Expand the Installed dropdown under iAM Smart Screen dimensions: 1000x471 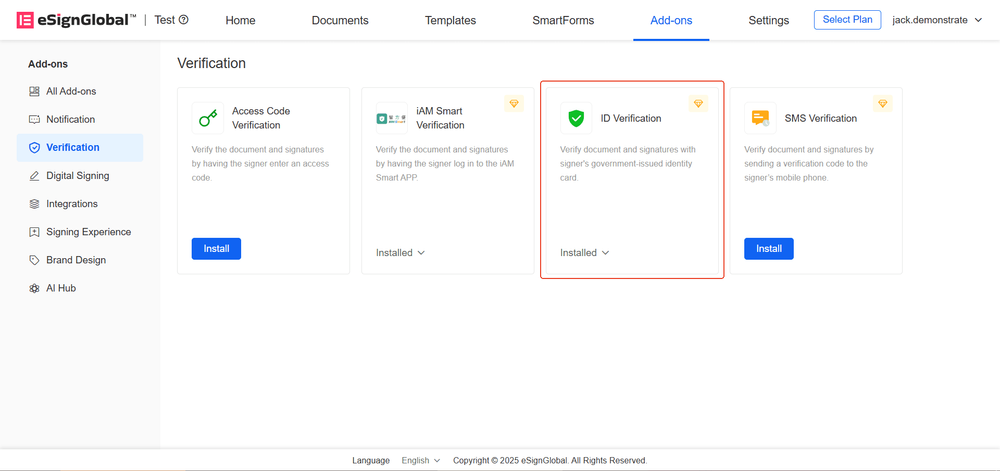[x=401, y=253]
